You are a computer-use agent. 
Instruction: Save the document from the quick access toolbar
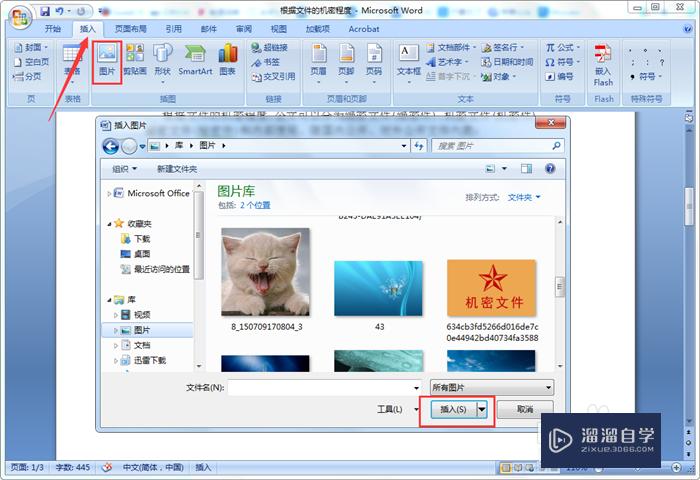coord(45,10)
